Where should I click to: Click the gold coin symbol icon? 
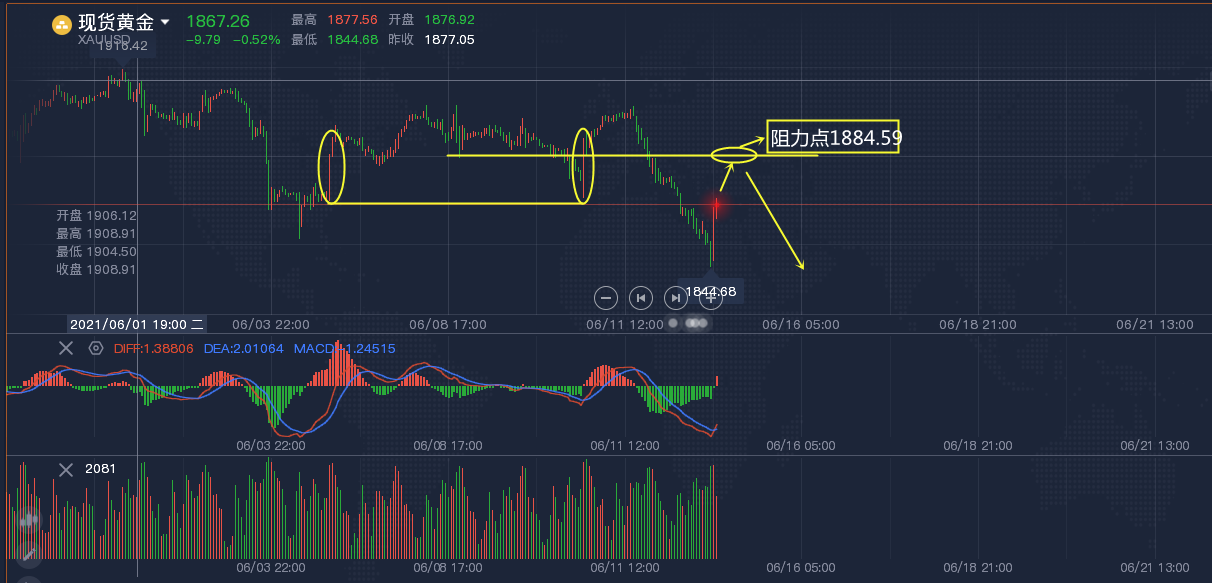(63, 25)
